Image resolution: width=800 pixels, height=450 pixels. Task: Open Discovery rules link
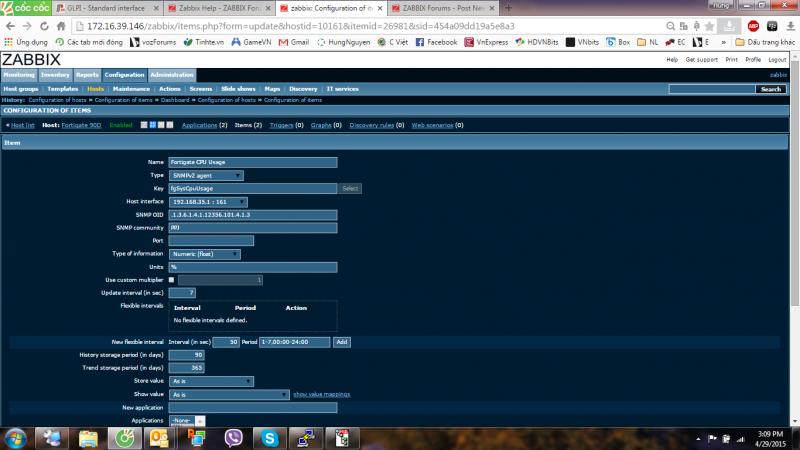tap(371, 125)
